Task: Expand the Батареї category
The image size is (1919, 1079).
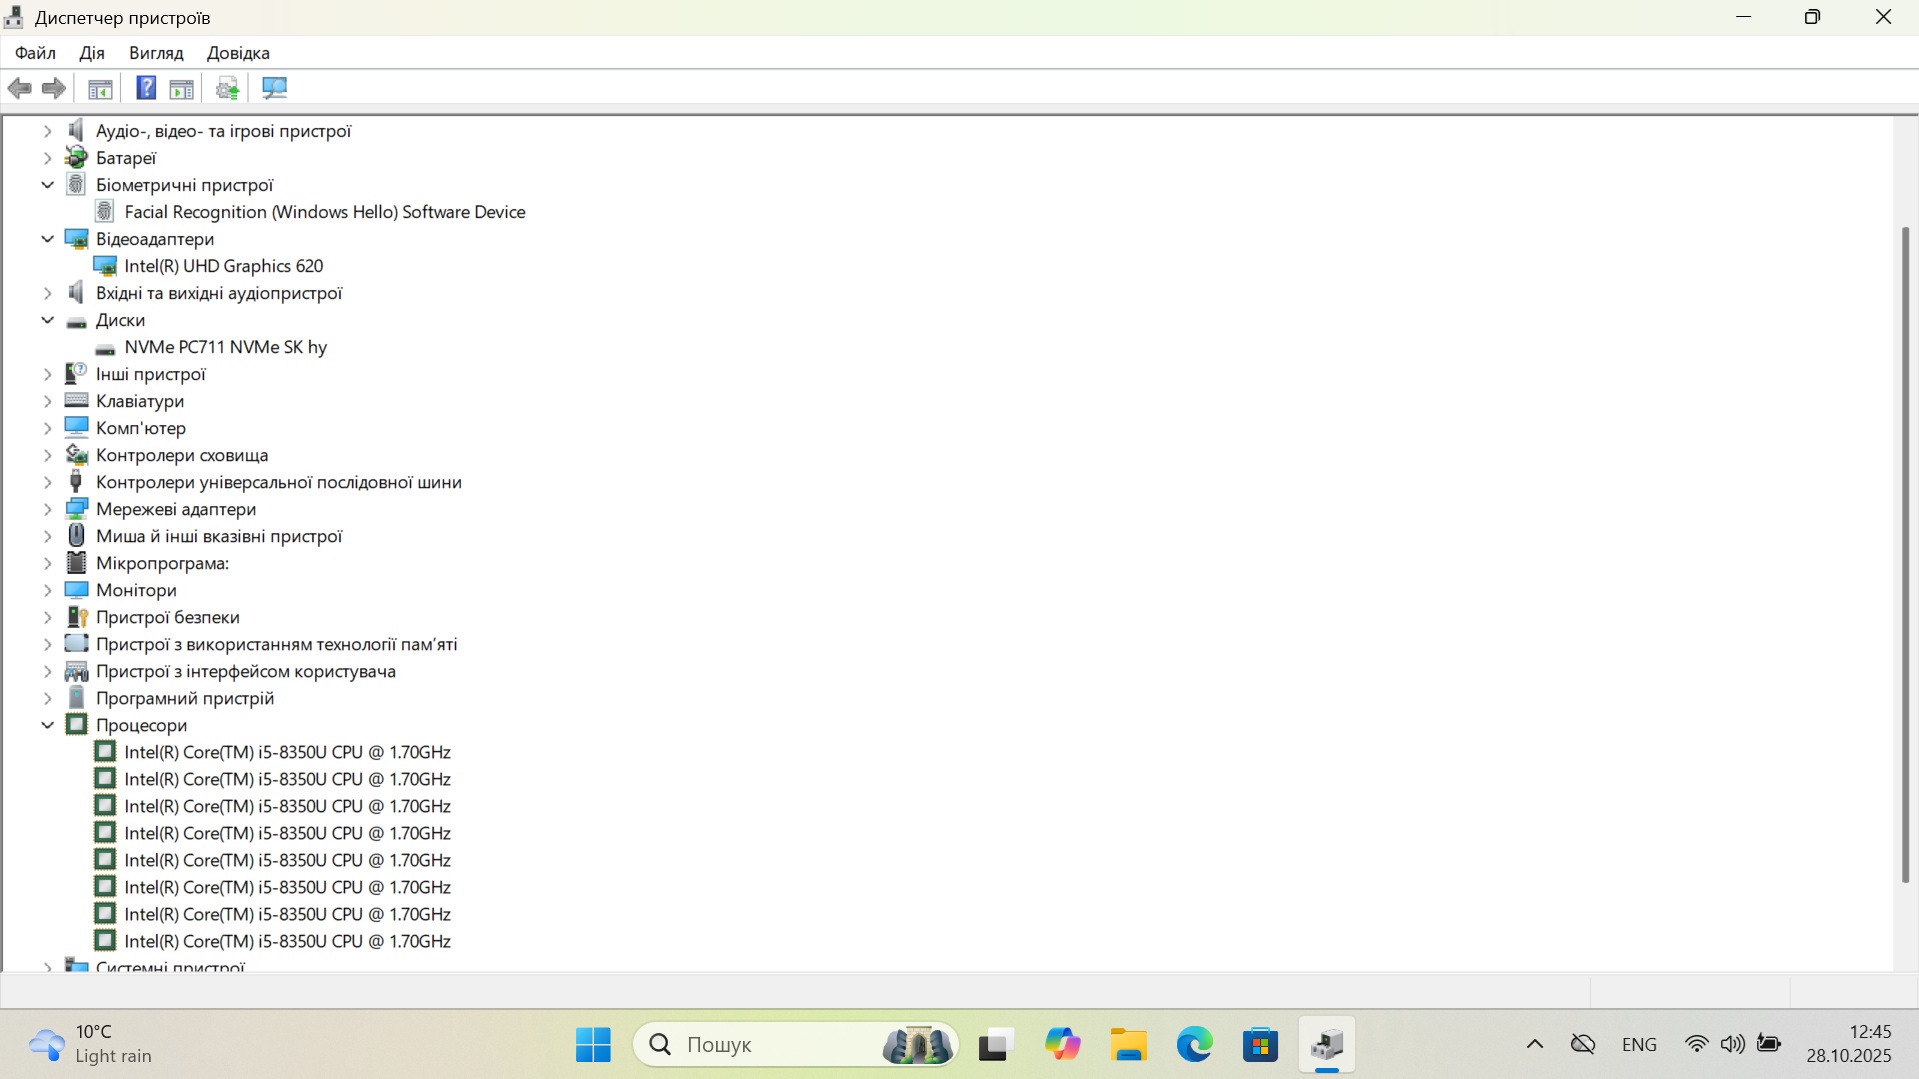Action: (47, 158)
